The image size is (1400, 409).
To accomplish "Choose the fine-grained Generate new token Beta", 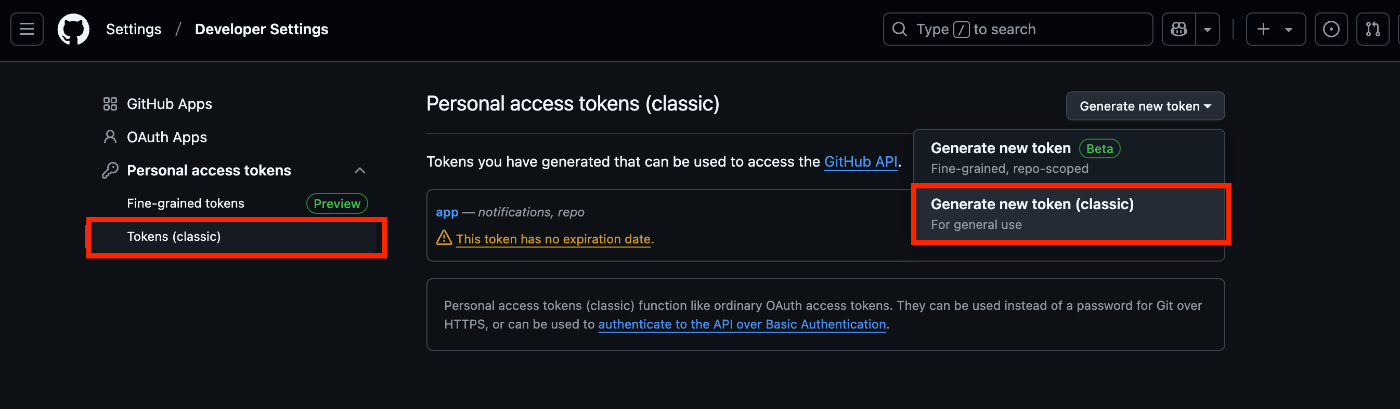I will click(1069, 158).
